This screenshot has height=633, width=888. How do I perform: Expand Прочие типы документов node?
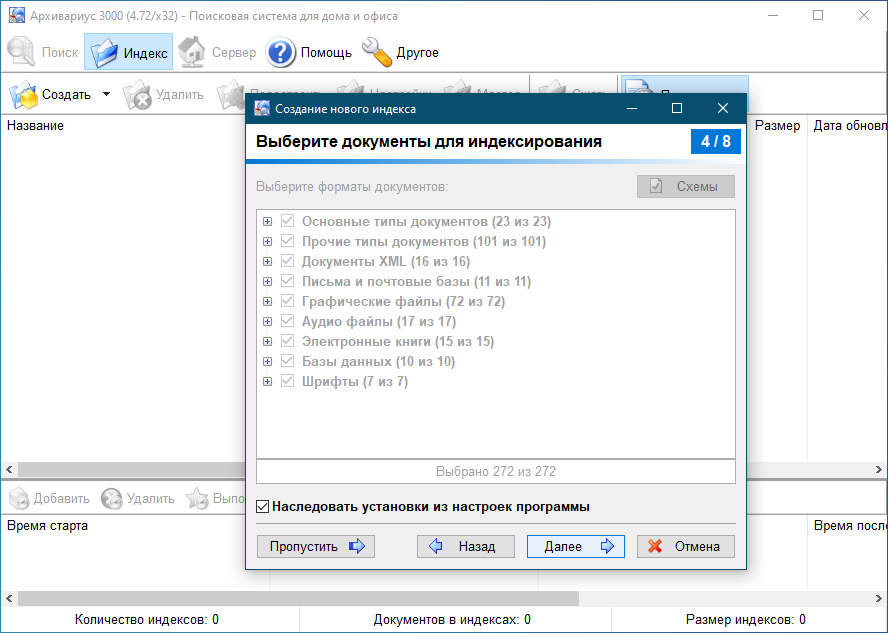(267, 242)
